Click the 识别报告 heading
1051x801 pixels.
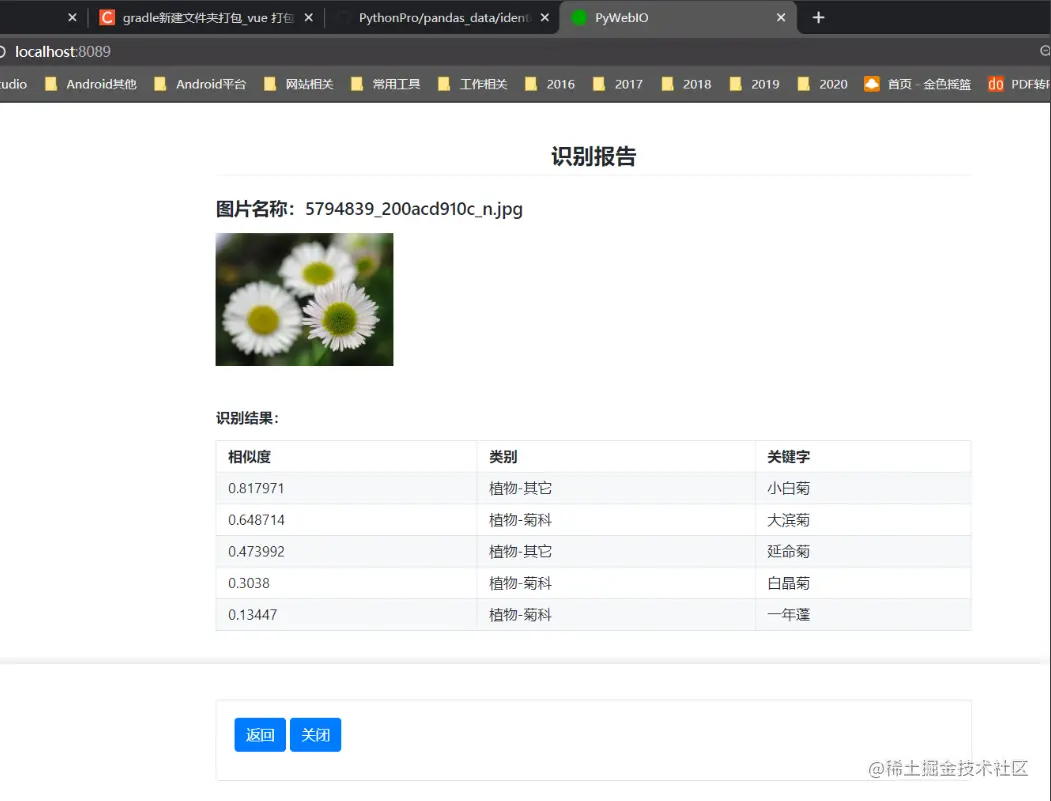[x=593, y=156]
